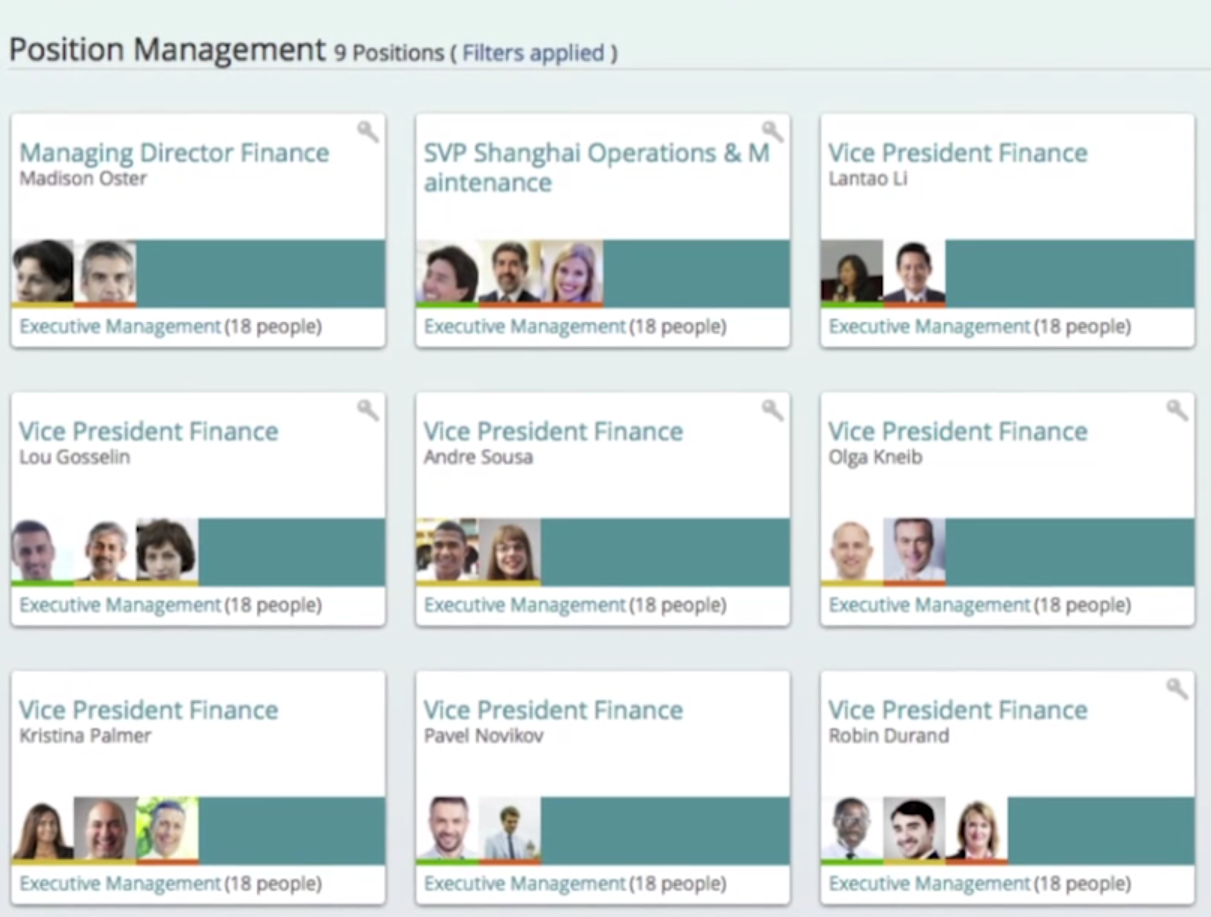This screenshot has height=917, width=1211.
Task: Click the magnifier icon on Olga Kneib's card
Action: [1177, 410]
